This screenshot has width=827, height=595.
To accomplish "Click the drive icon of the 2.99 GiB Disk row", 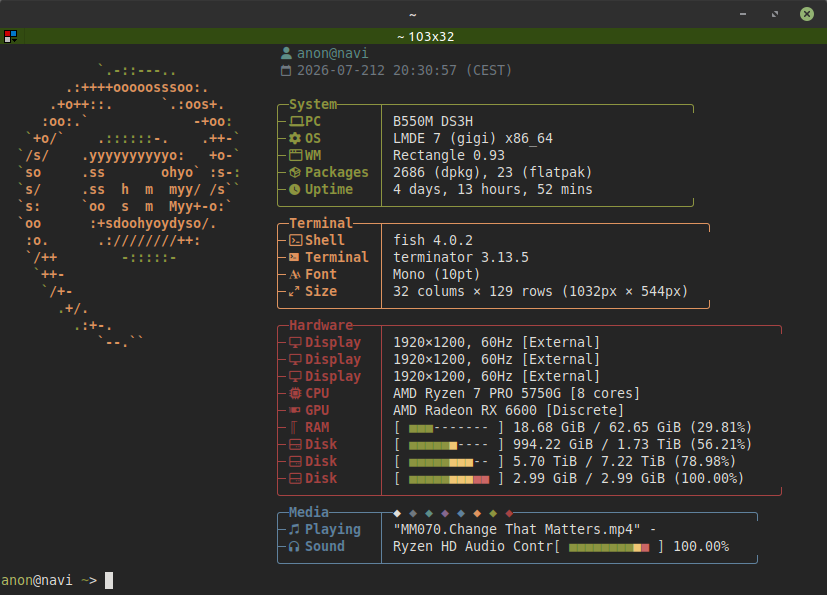I will click(295, 478).
